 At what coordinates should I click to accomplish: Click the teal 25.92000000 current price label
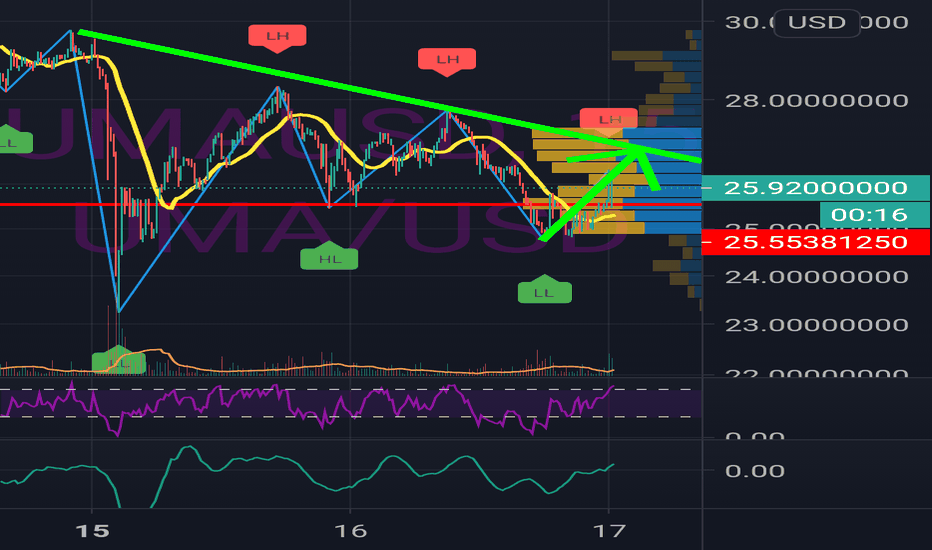point(816,188)
